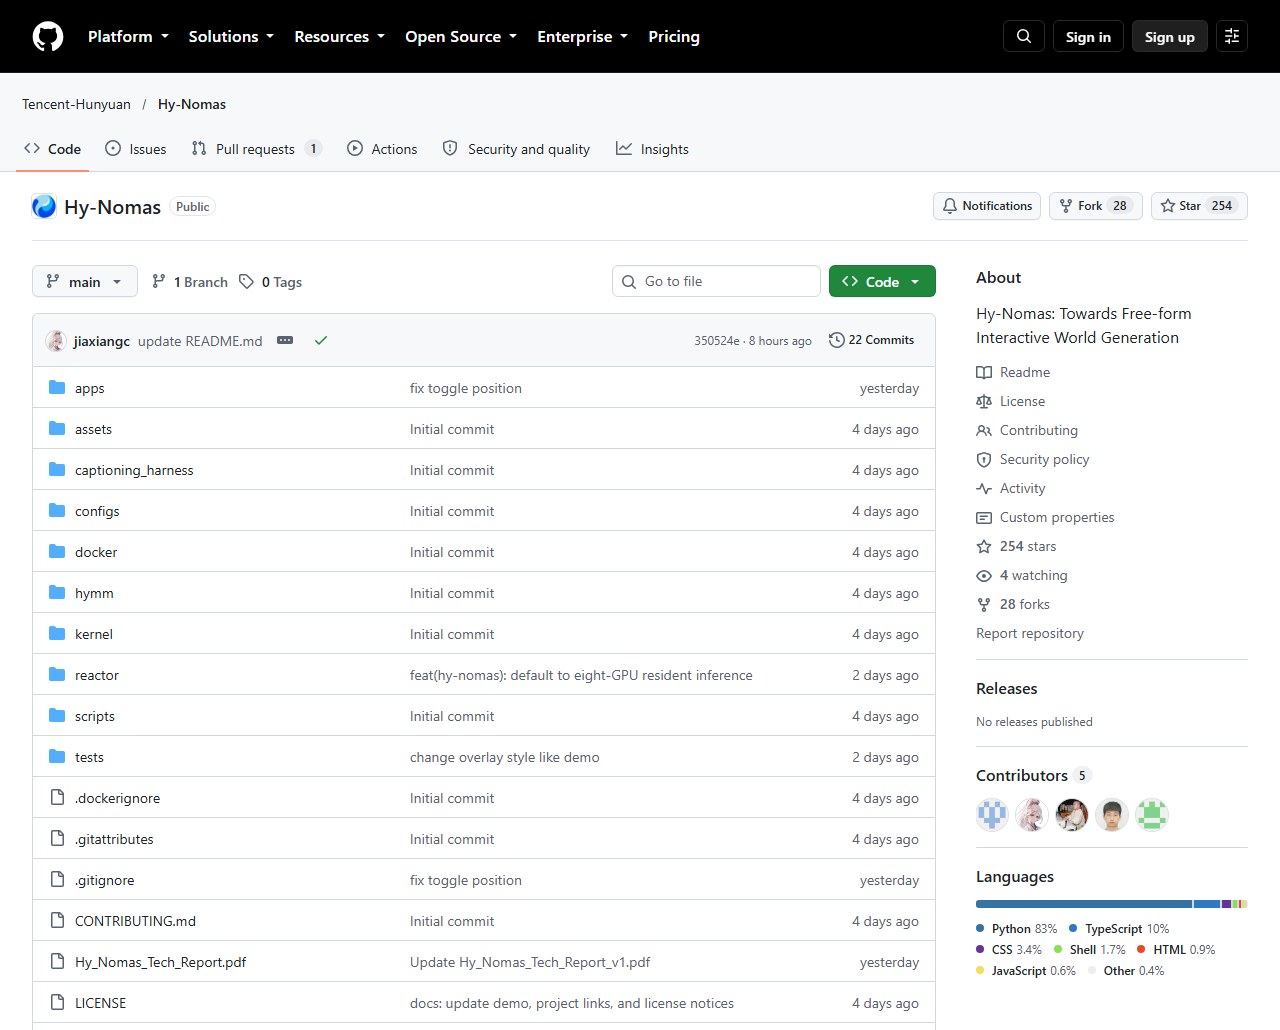This screenshot has height=1030, width=1280.
Task: Open the third contributor avatar
Action: [x=1072, y=815]
